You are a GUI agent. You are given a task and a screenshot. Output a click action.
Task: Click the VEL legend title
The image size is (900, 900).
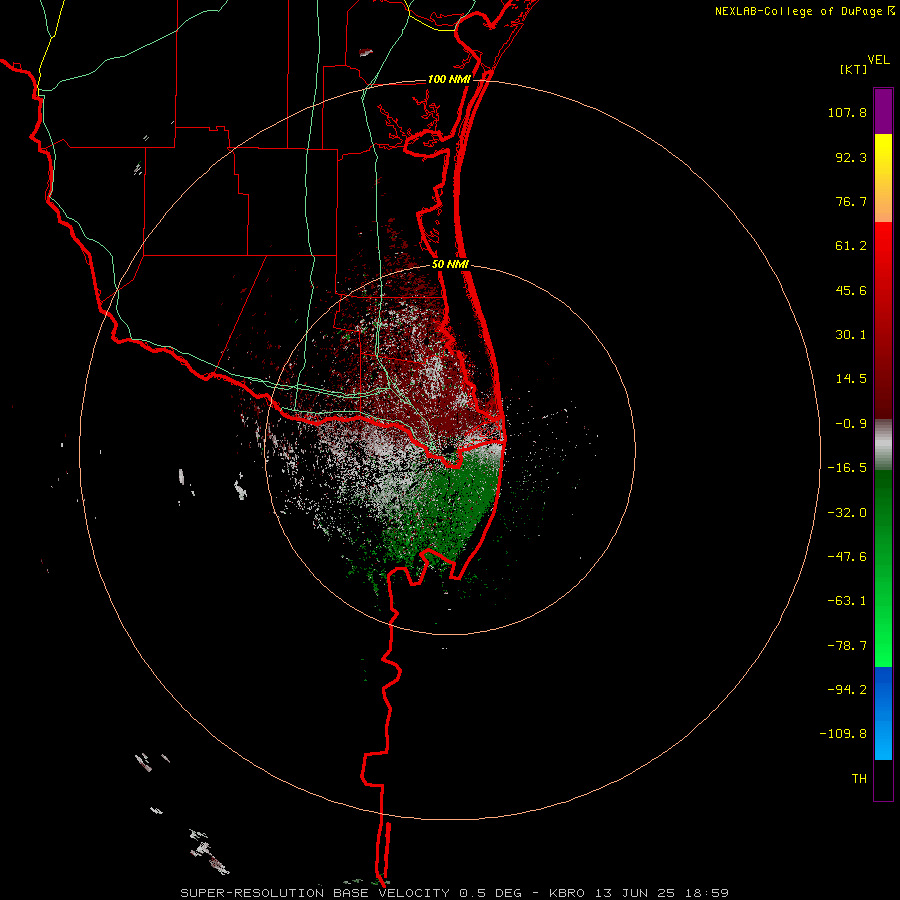(x=878, y=60)
